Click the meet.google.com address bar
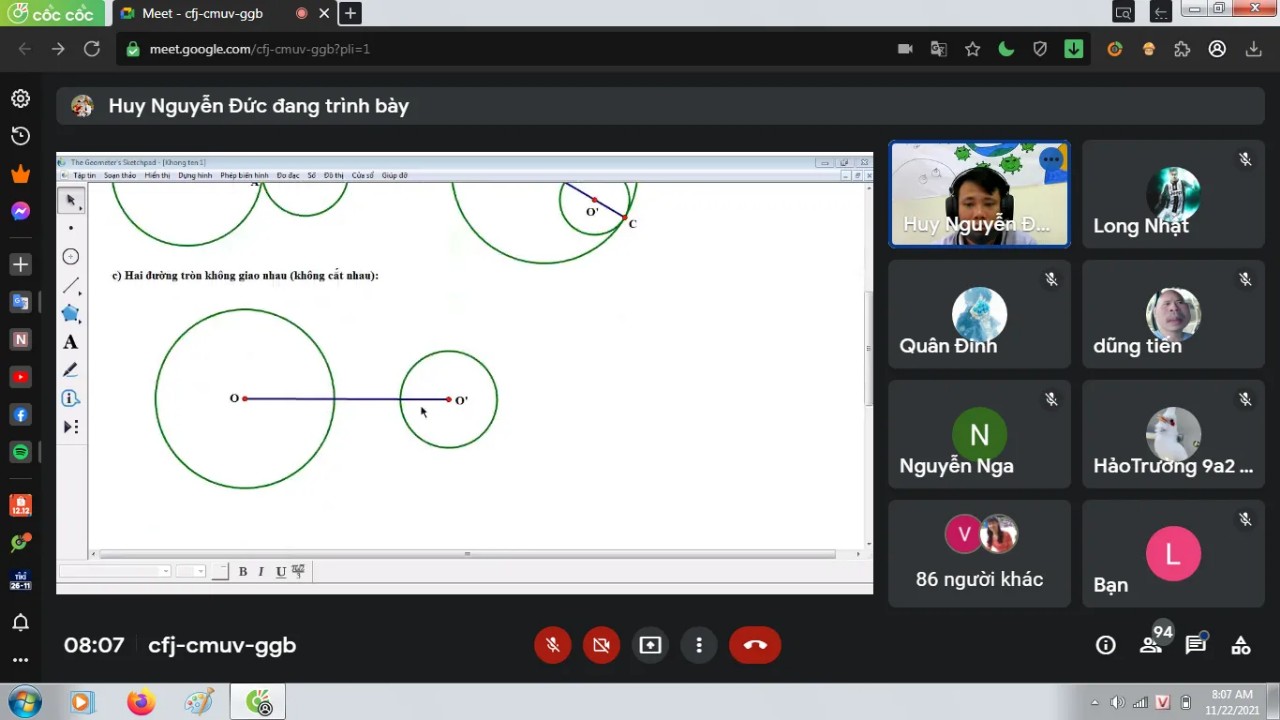 tap(500, 49)
